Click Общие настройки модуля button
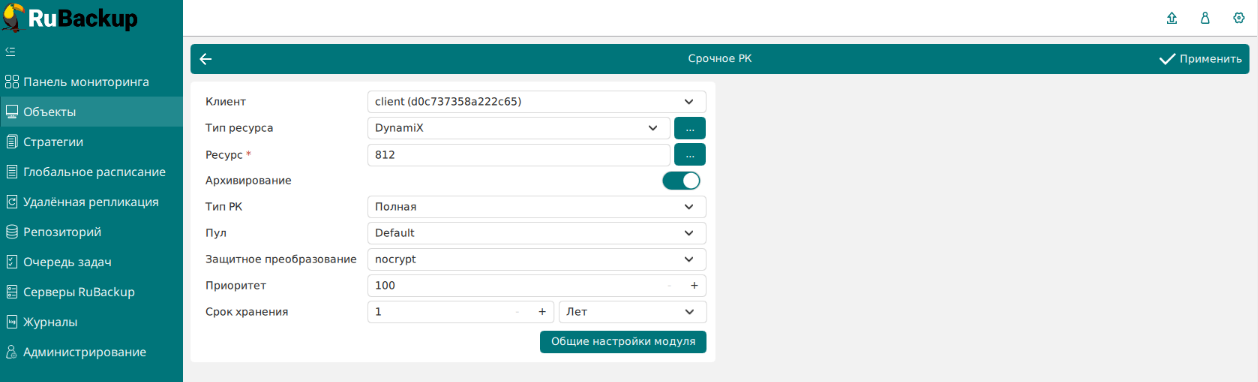The image size is (1258, 382). [623, 342]
